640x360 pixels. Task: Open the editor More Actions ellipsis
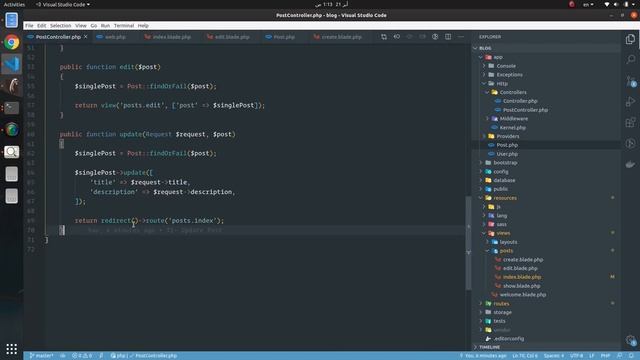click(461, 37)
